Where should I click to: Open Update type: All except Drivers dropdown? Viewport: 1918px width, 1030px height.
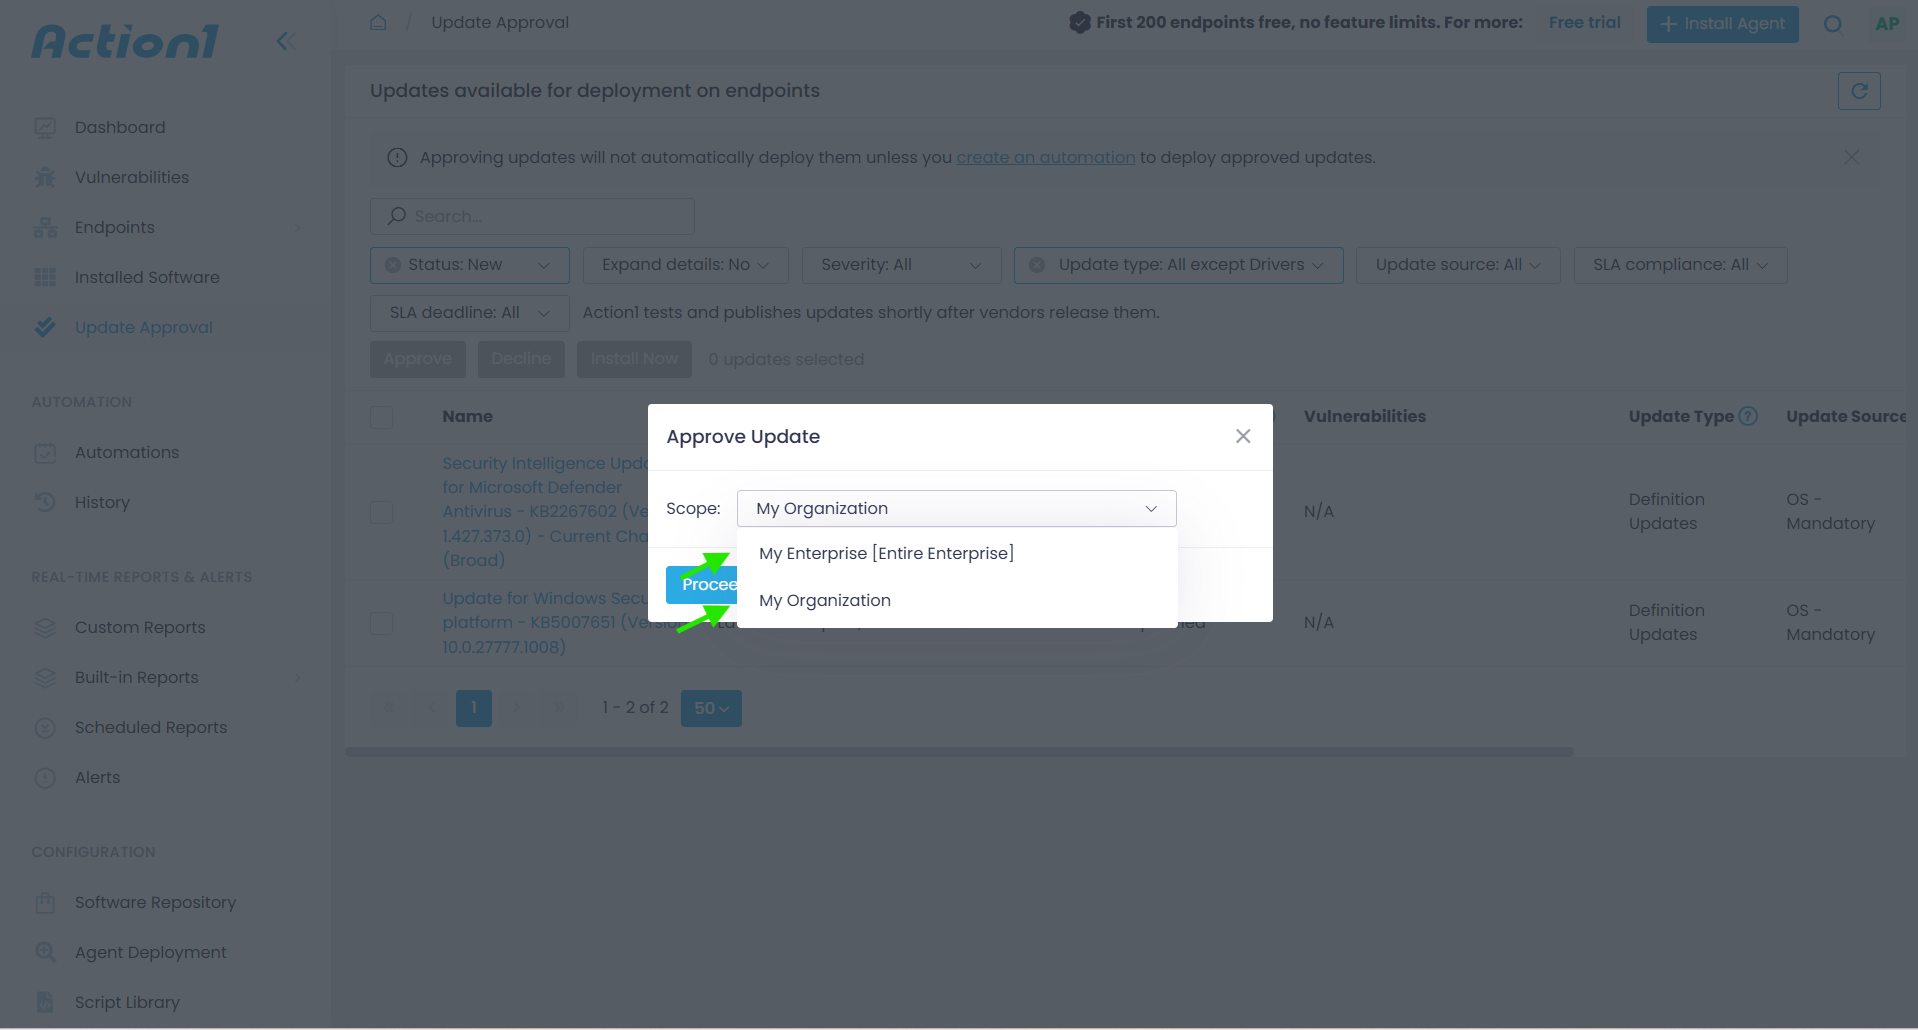[x=1179, y=265]
